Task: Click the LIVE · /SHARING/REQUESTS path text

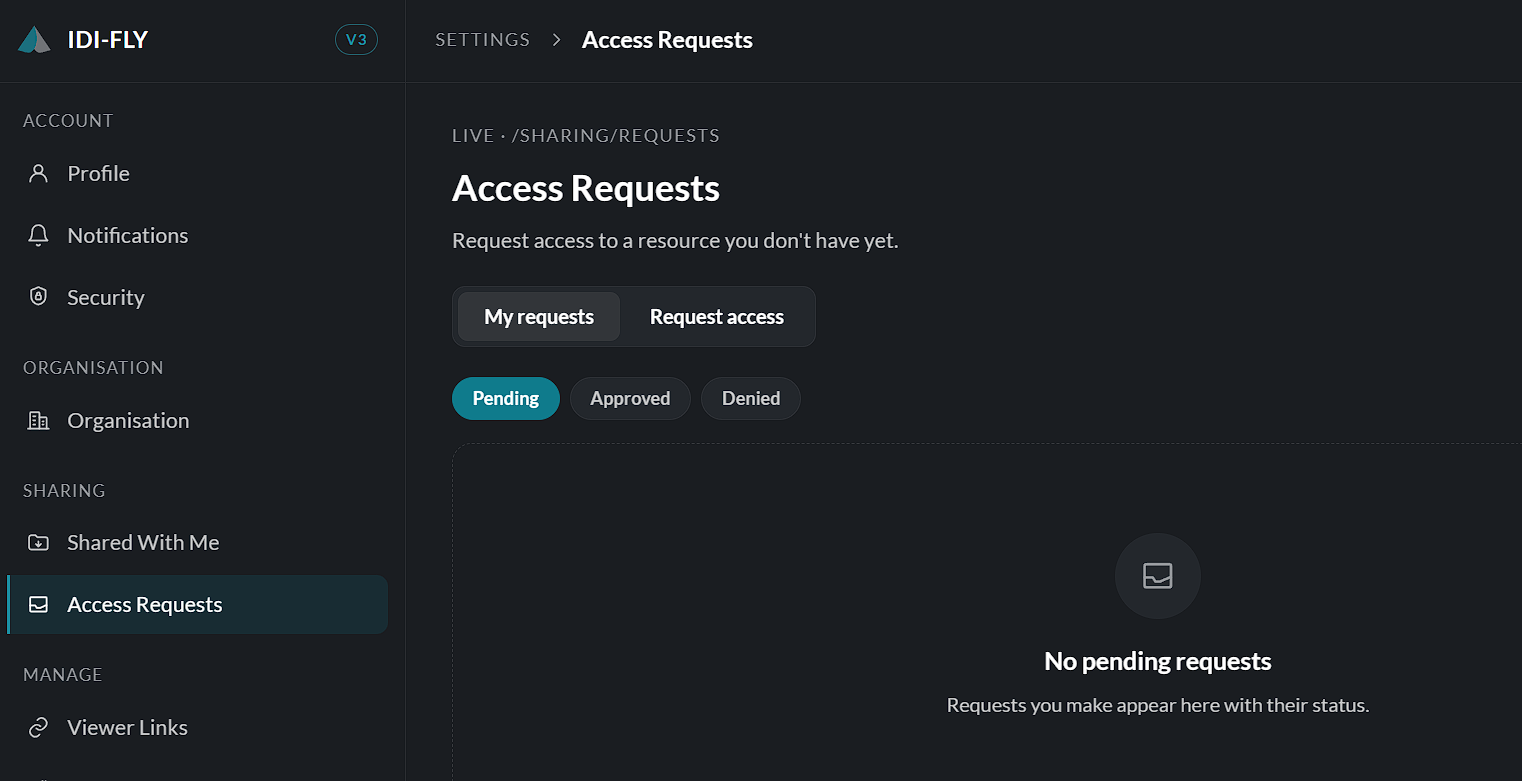Action: tap(586, 135)
